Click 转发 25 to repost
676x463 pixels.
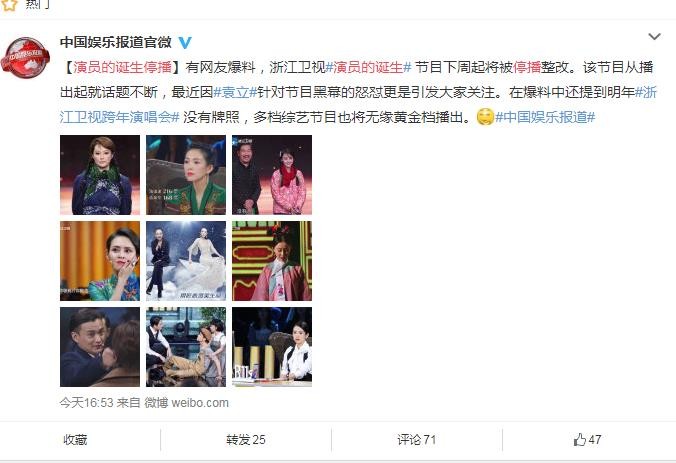(x=246, y=440)
